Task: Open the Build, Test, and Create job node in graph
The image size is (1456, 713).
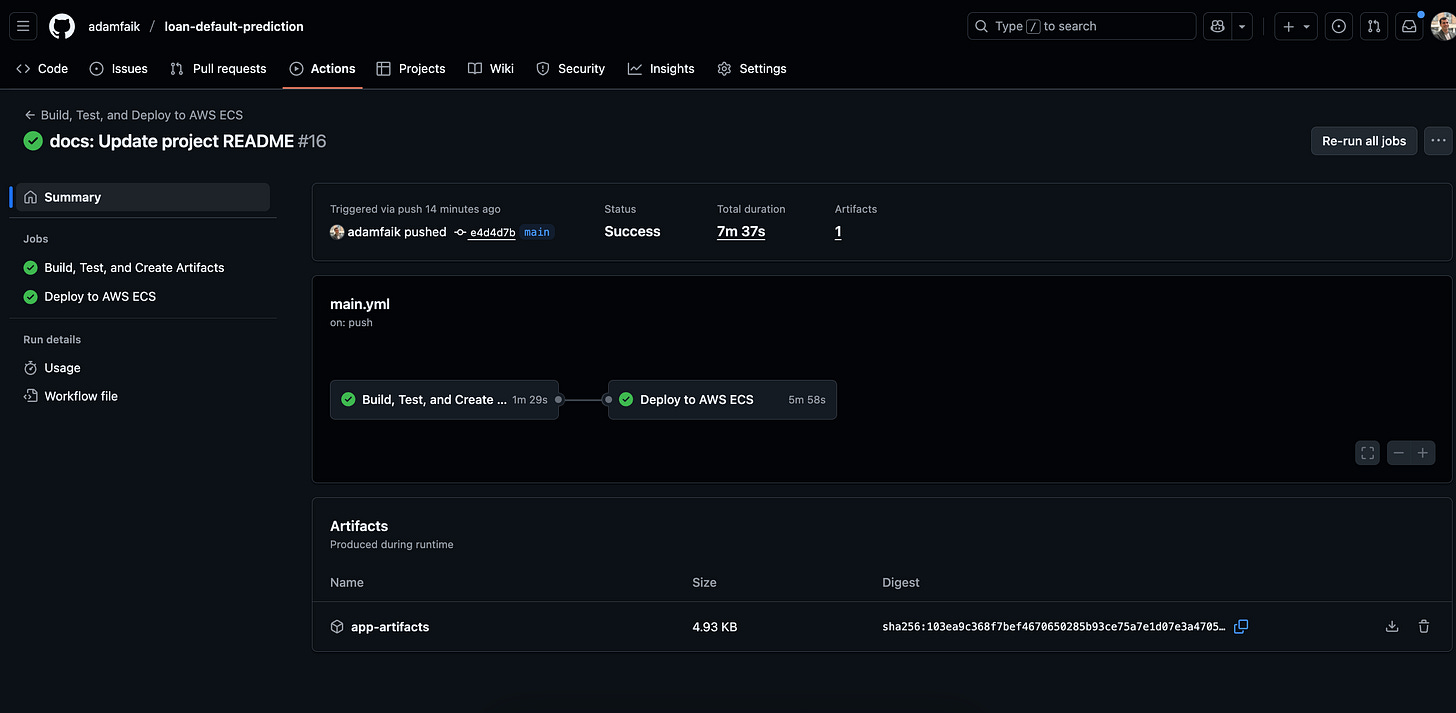Action: 444,399
